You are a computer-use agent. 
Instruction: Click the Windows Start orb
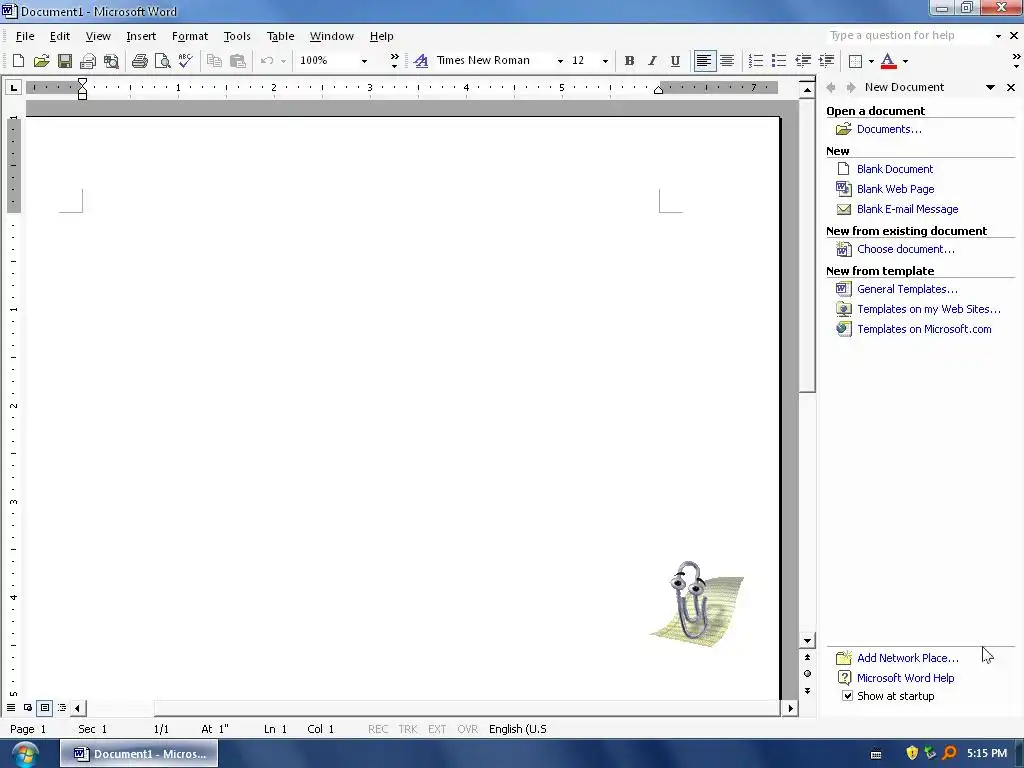[x=25, y=754]
